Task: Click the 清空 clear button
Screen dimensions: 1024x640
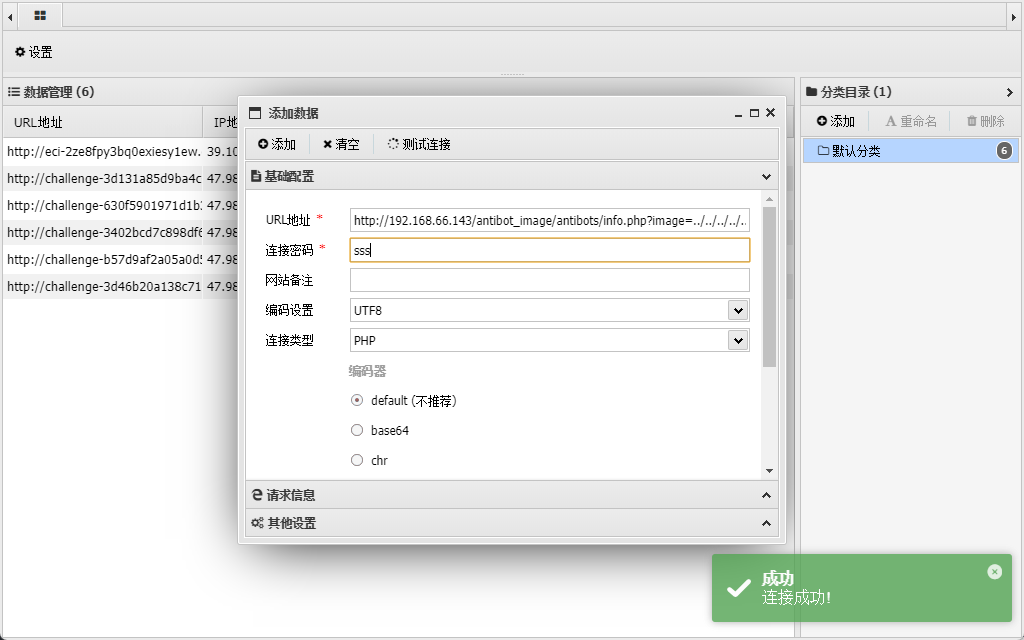Action: pyautogui.click(x=341, y=144)
